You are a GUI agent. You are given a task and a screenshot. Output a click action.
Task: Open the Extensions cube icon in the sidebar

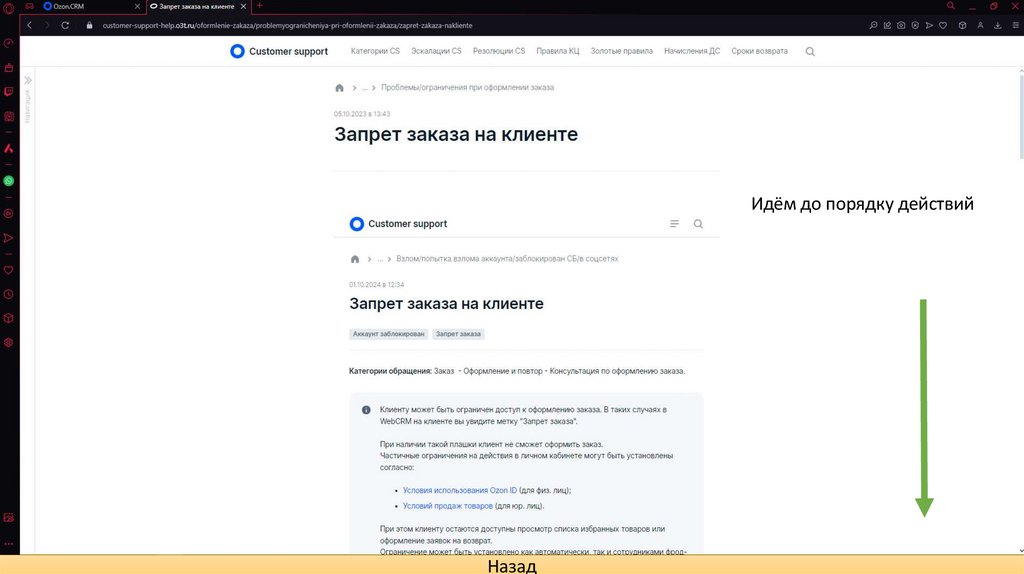[8, 318]
